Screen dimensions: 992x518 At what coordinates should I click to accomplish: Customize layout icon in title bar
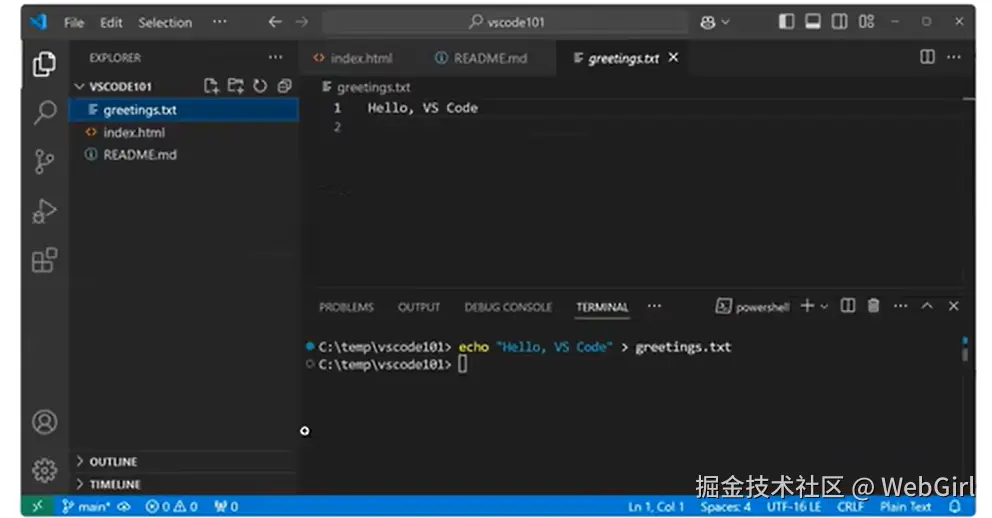pyautogui.click(x=866, y=22)
